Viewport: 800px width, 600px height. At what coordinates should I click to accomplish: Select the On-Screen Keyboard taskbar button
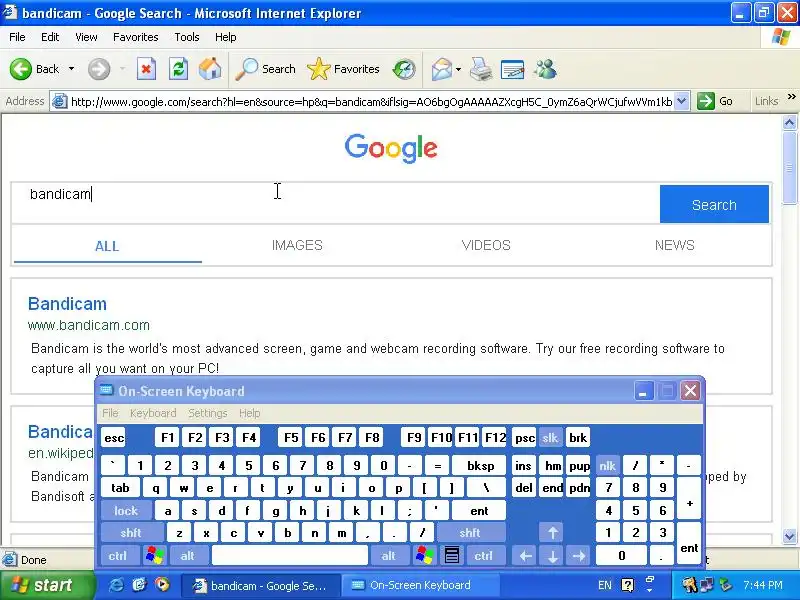point(420,585)
